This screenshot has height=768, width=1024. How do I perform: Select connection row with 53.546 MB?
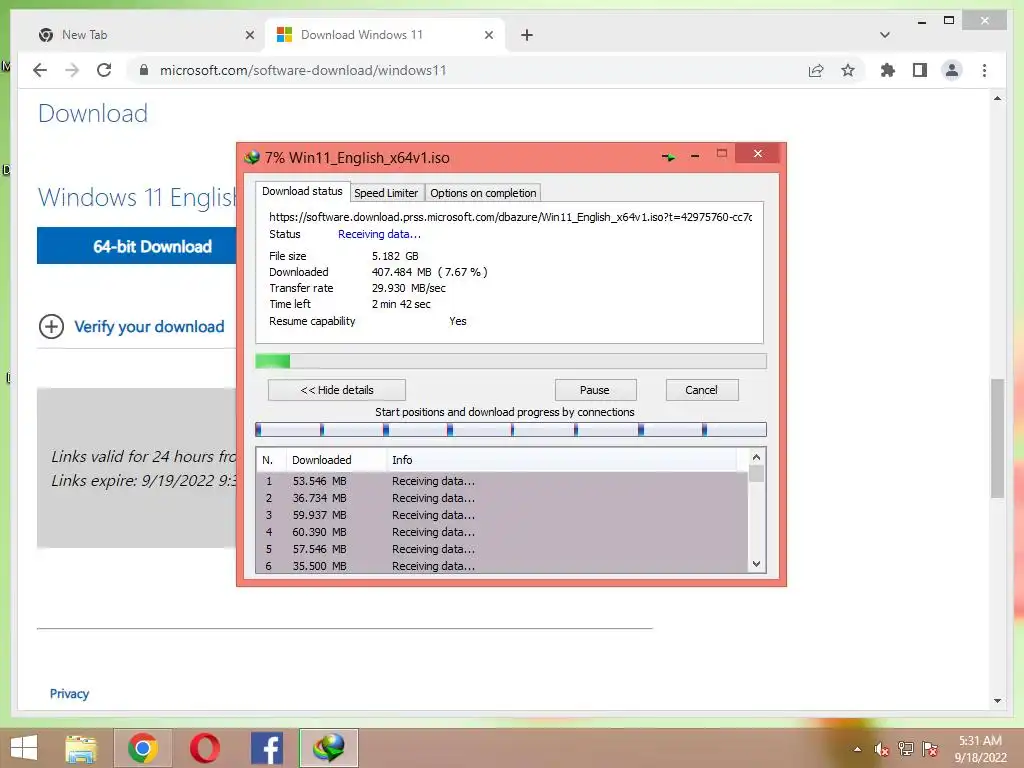coord(502,481)
